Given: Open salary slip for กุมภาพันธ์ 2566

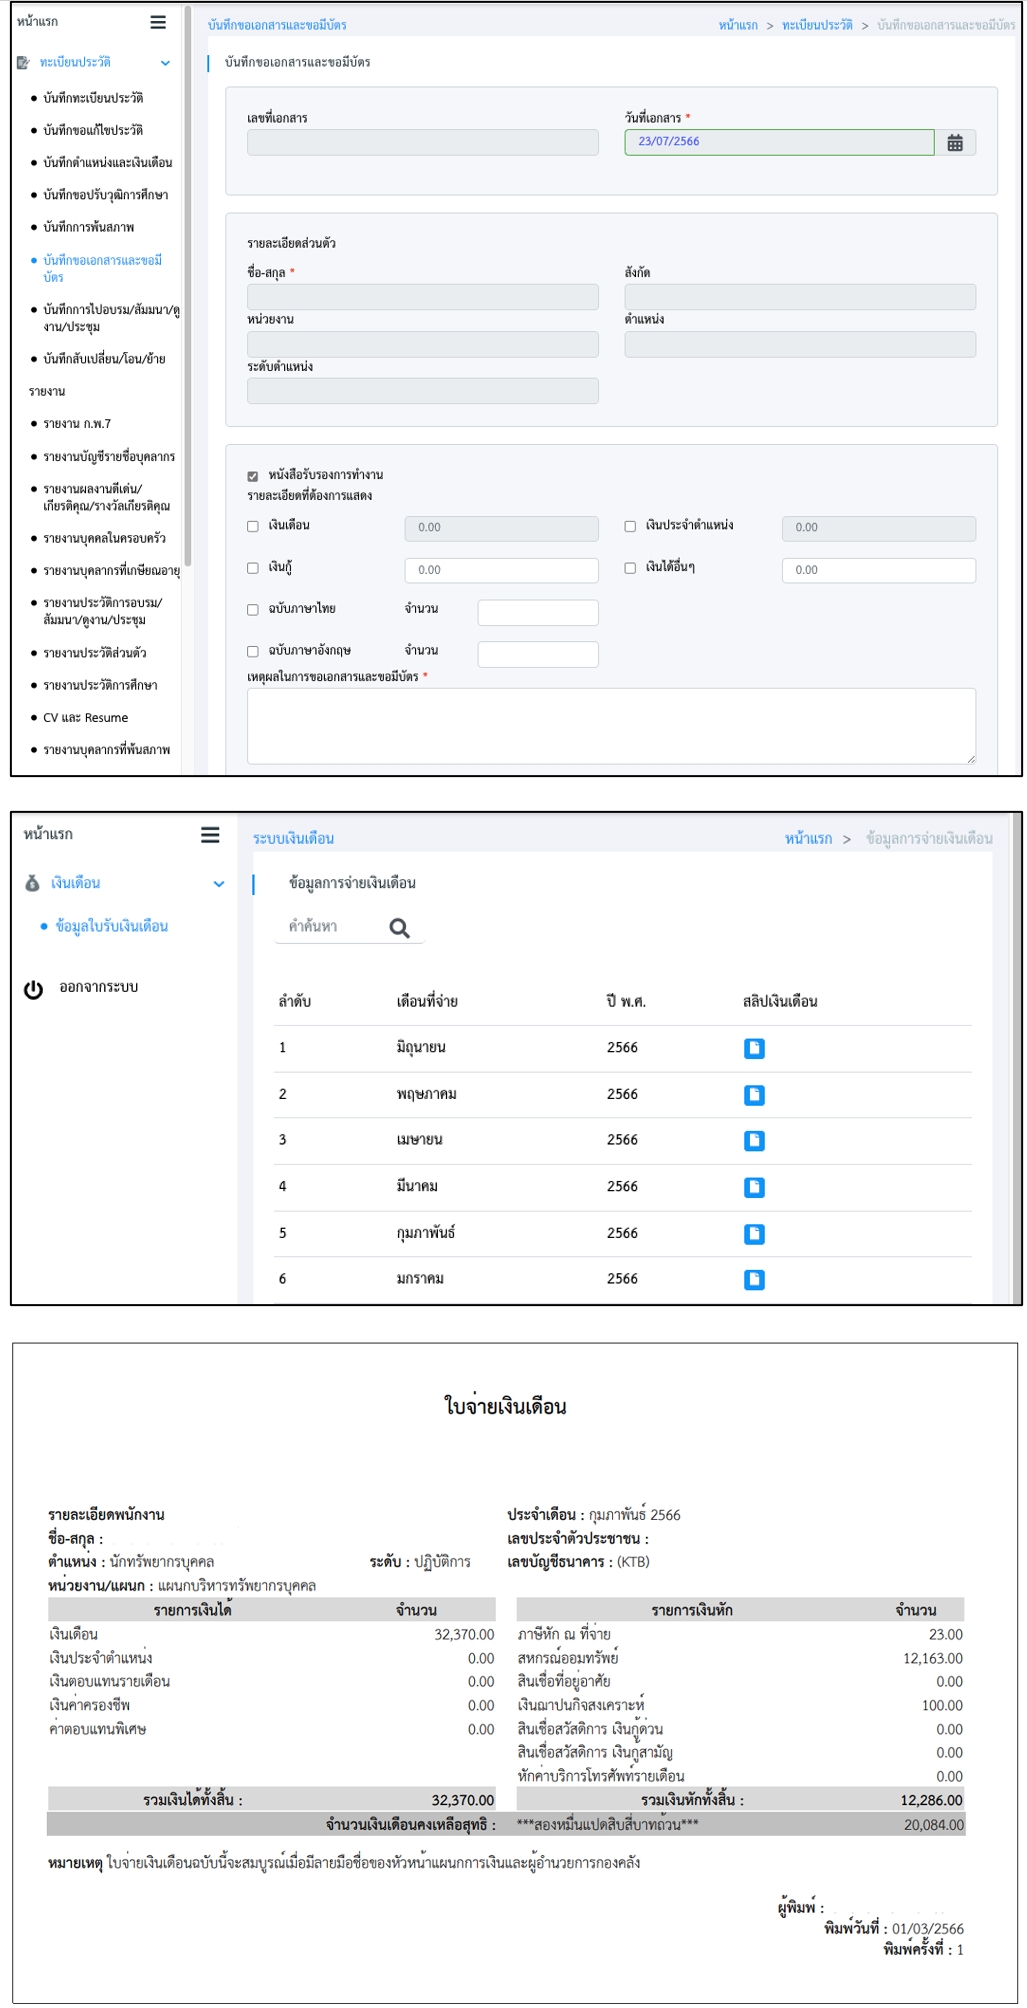Looking at the screenshot, I should (x=754, y=1234).
